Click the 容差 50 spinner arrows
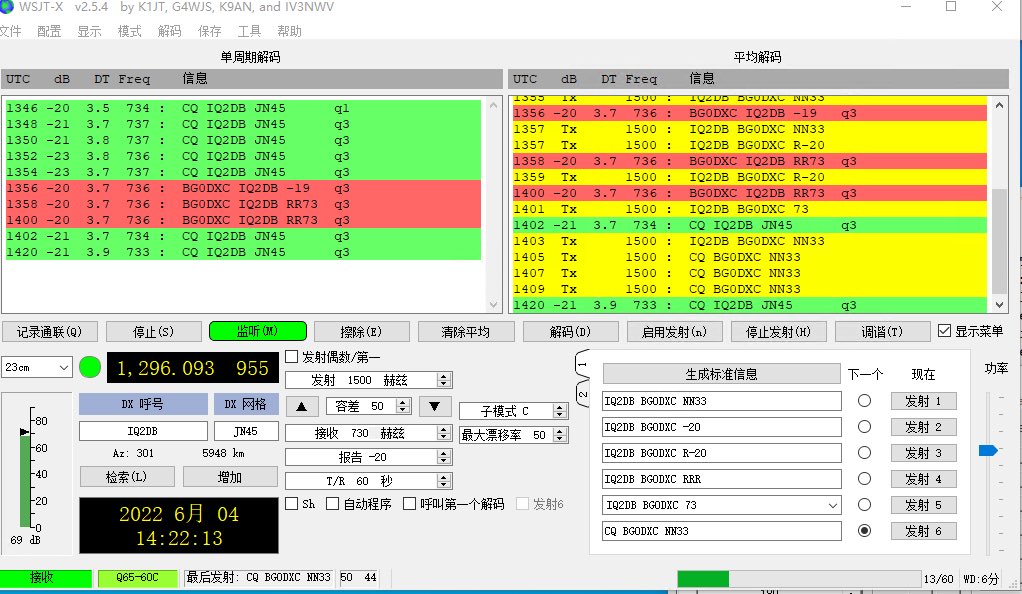1022x594 pixels. pos(403,406)
